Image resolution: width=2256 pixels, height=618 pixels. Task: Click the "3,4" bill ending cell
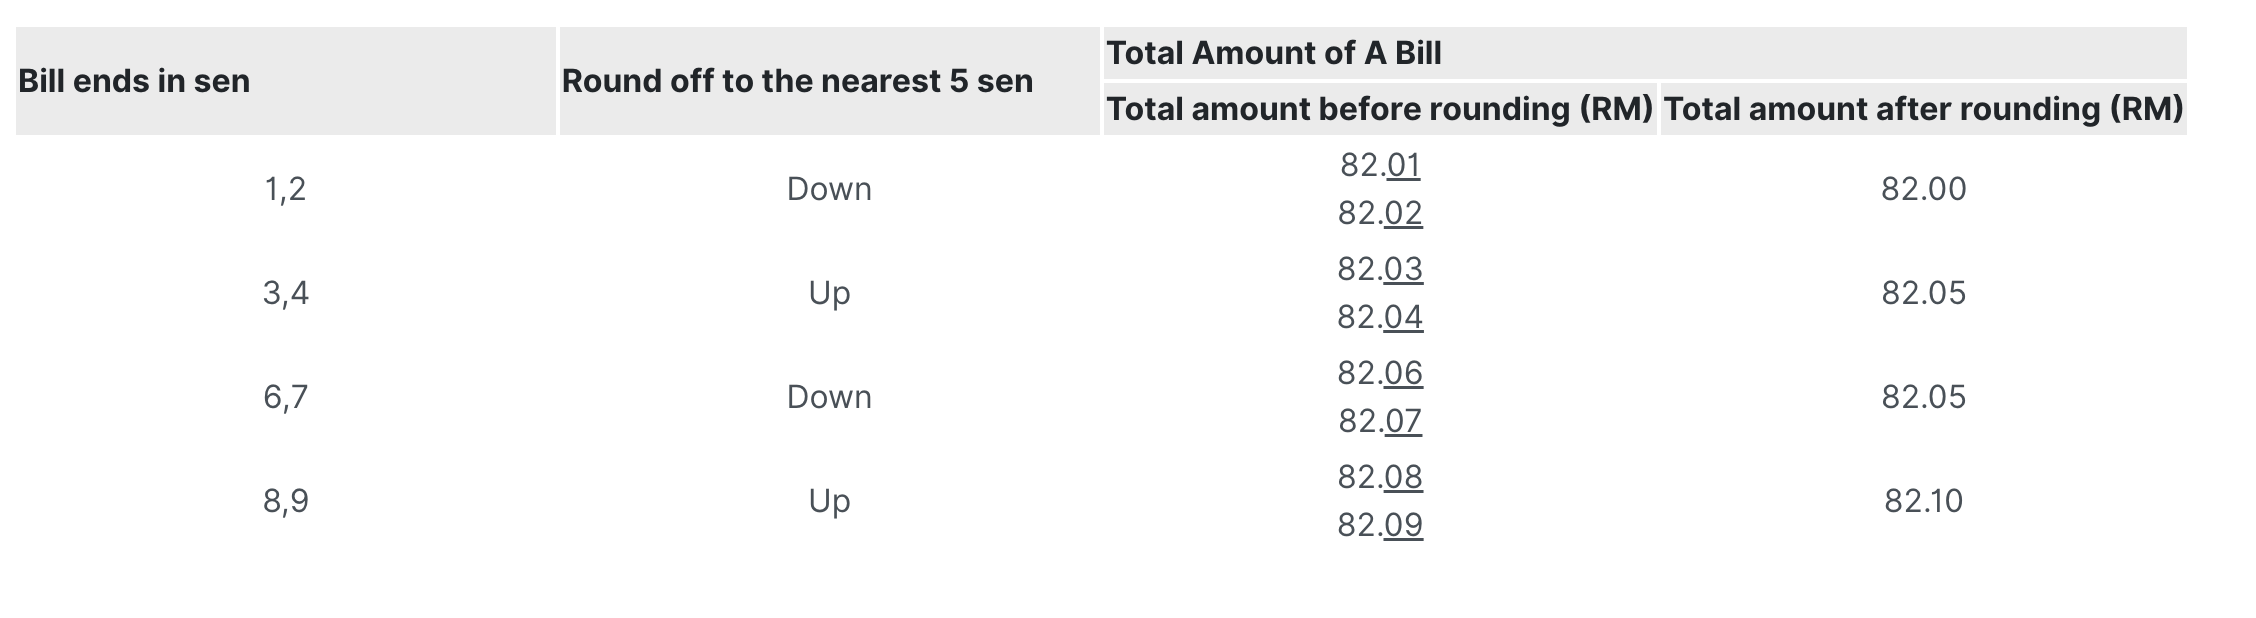tap(285, 293)
